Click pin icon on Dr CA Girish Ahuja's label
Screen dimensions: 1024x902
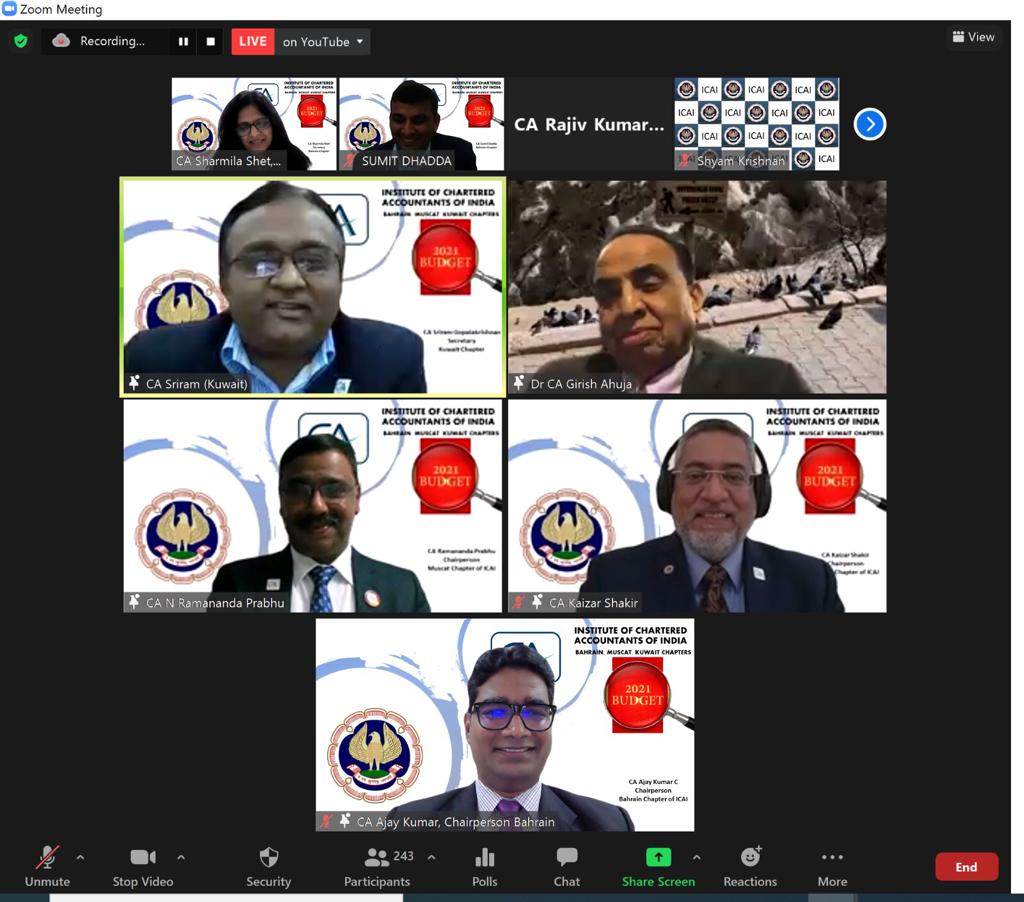519,383
